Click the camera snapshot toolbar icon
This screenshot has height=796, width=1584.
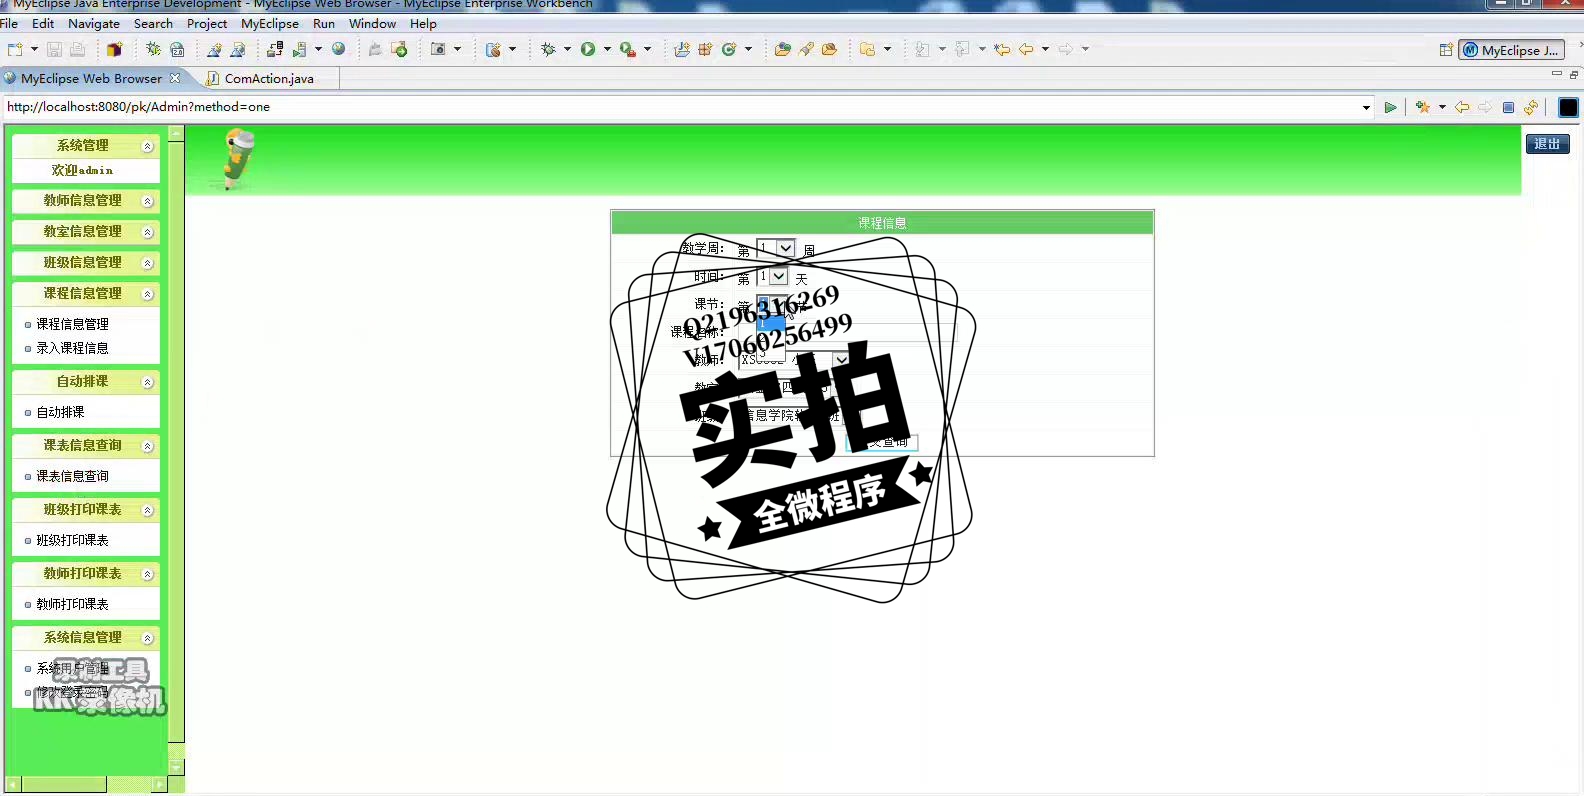(x=438, y=49)
